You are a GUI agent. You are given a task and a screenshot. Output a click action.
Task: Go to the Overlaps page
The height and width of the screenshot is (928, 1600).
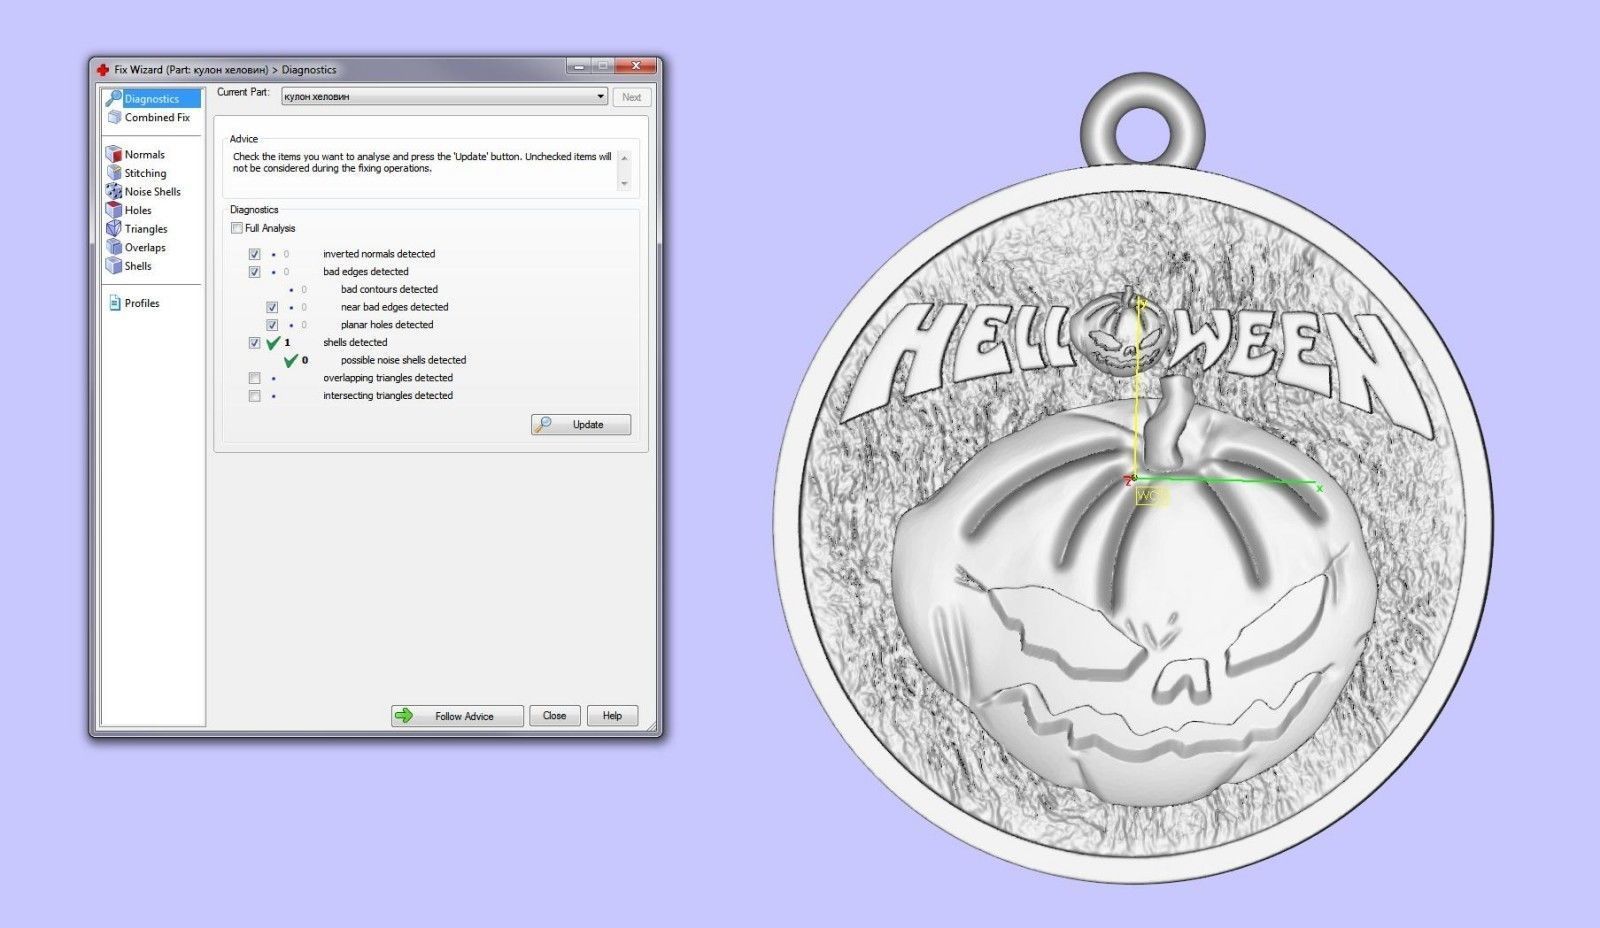(145, 247)
